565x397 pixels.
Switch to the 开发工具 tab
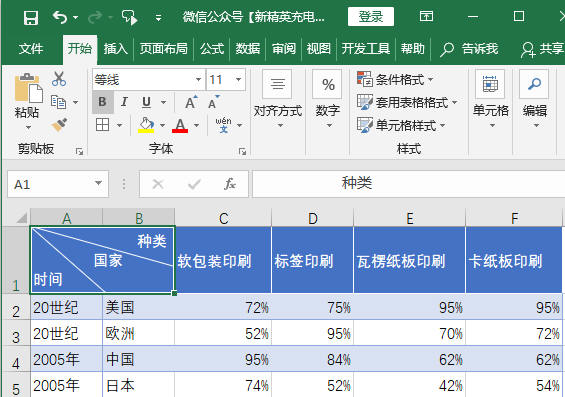pos(365,48)
